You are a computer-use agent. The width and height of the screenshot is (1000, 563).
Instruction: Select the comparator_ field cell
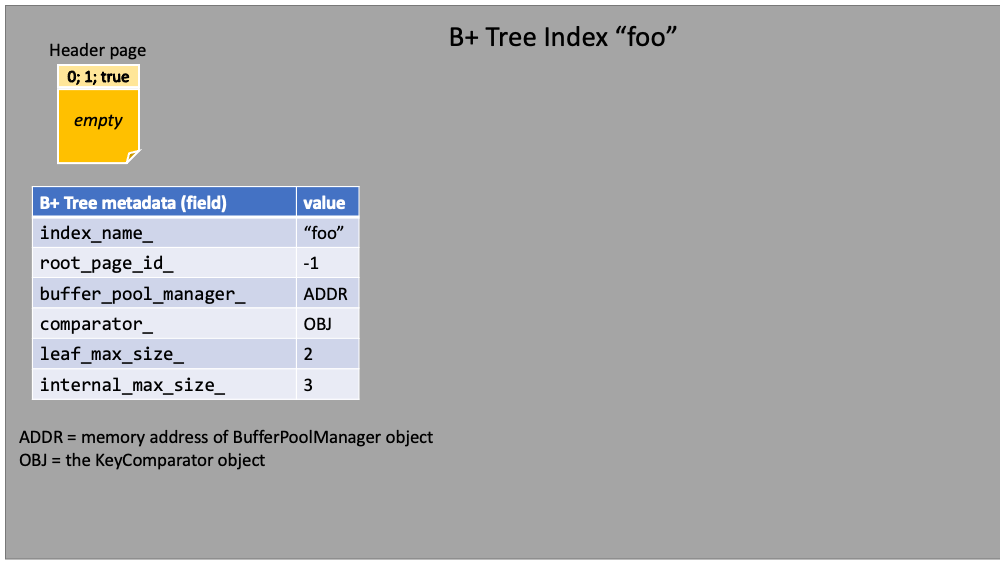pos(165,323)
